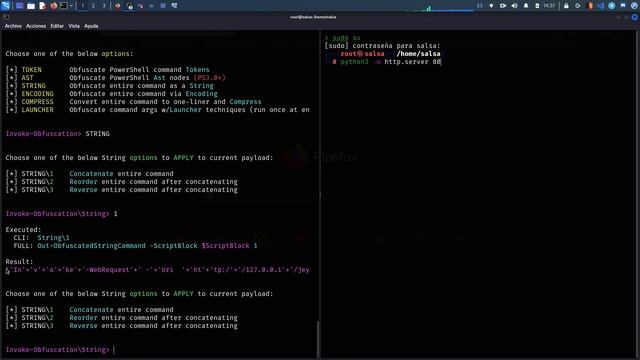Image resolution: width=640 pixels, height=360 pixels.
Task: Open the file manager launcher in panel
Action: click(x=31, y=6)
